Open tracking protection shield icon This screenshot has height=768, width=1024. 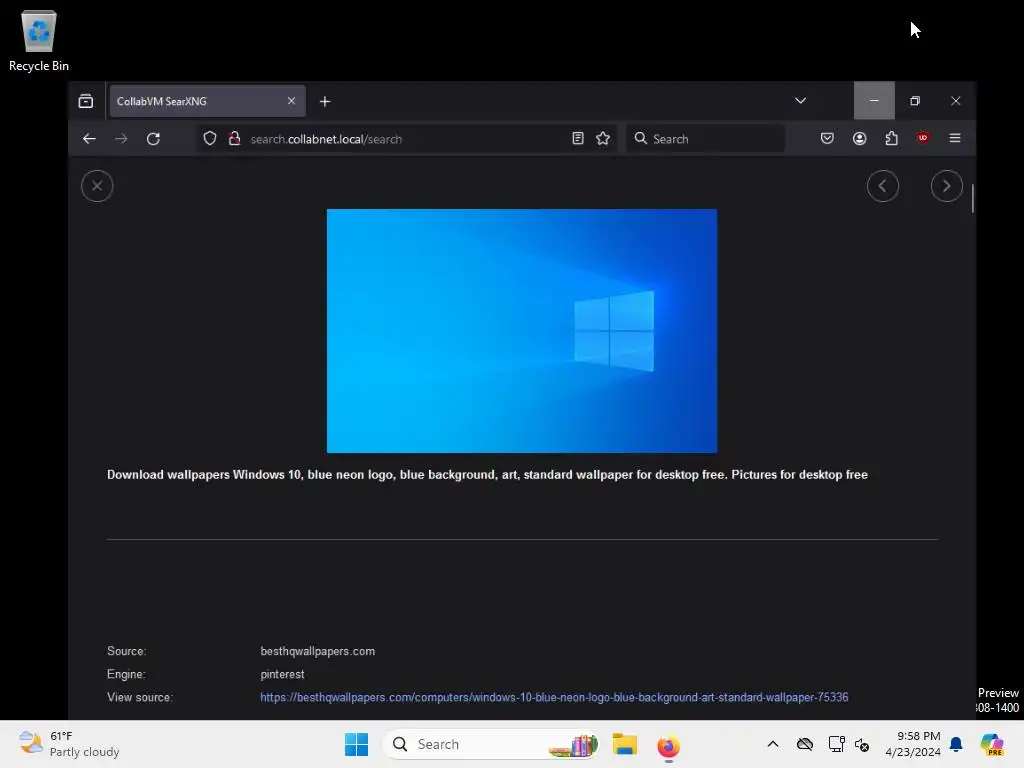coord(210,138)
